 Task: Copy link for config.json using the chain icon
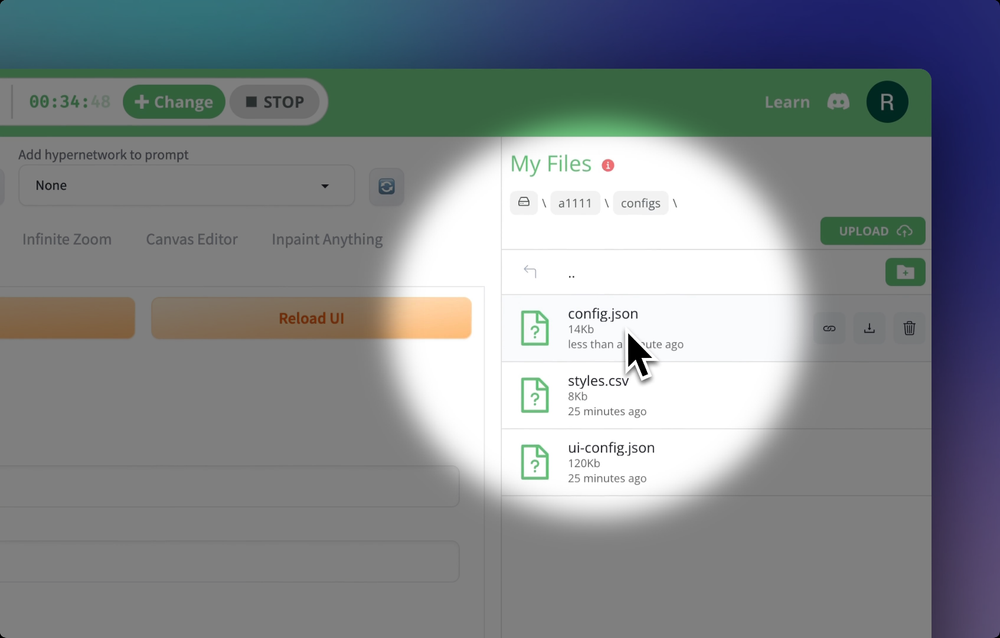(829, 328)
